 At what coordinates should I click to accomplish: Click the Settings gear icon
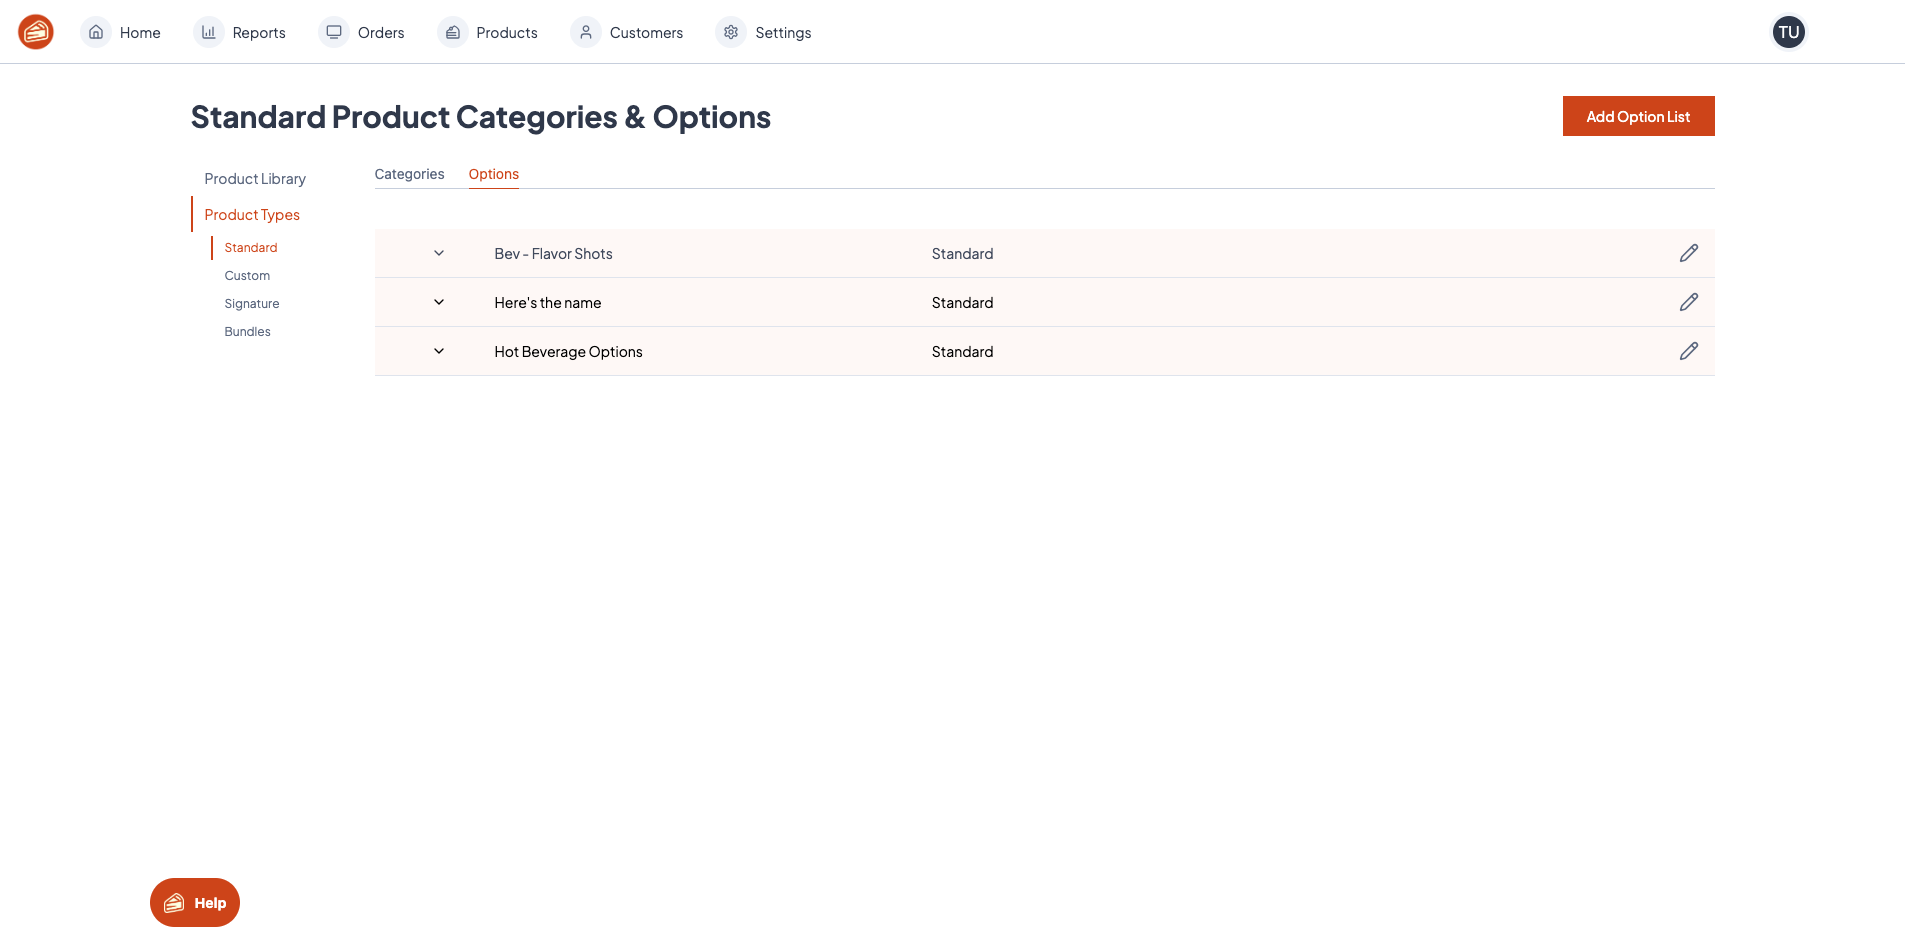731,32
